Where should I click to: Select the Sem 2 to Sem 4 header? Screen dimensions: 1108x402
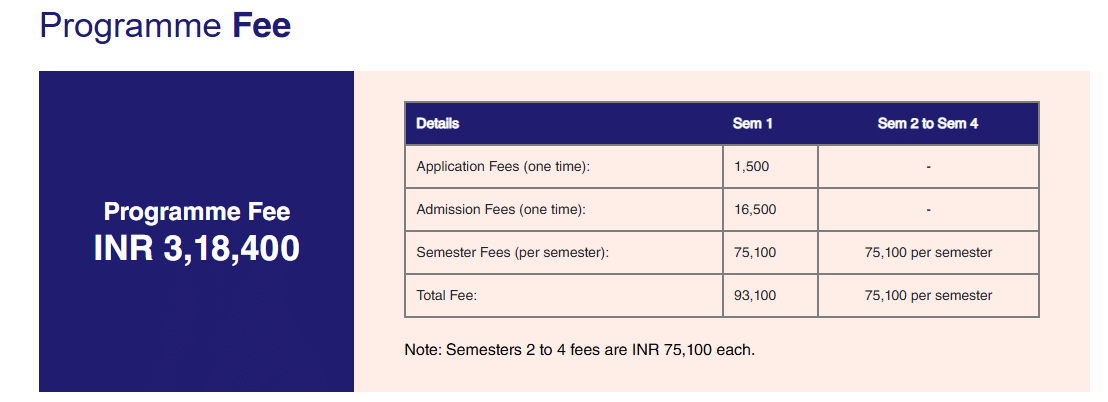click(x=928, y=124)
